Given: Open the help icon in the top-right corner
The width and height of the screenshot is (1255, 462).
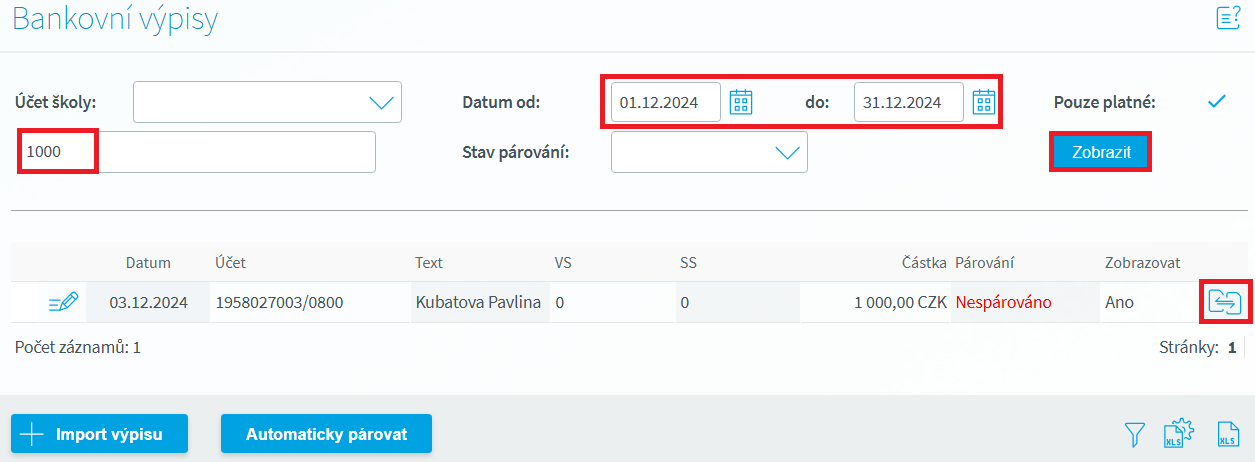Looking at the screenshot, I should pos(1227,17).
